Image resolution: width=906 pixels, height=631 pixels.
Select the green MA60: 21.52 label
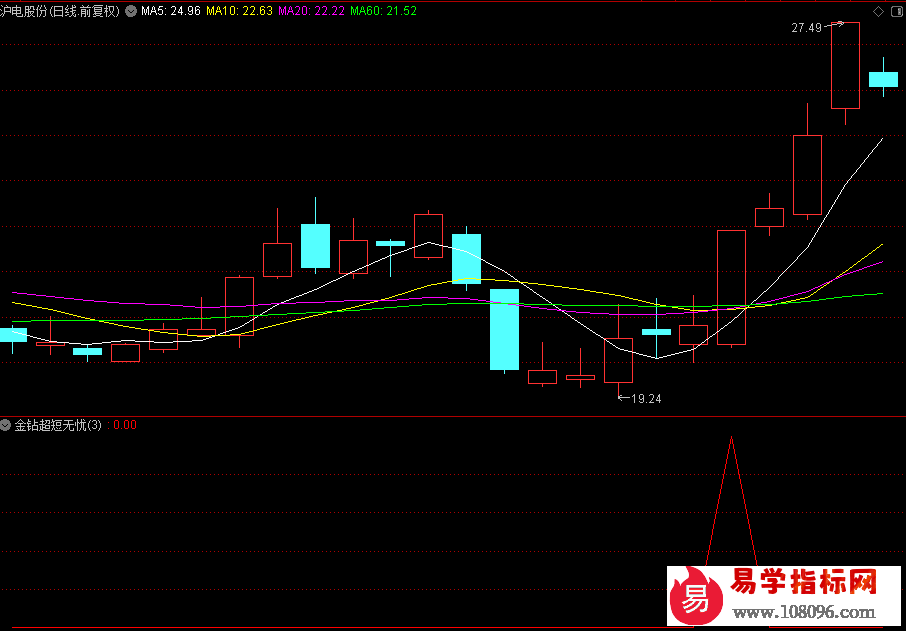point(383,11)
